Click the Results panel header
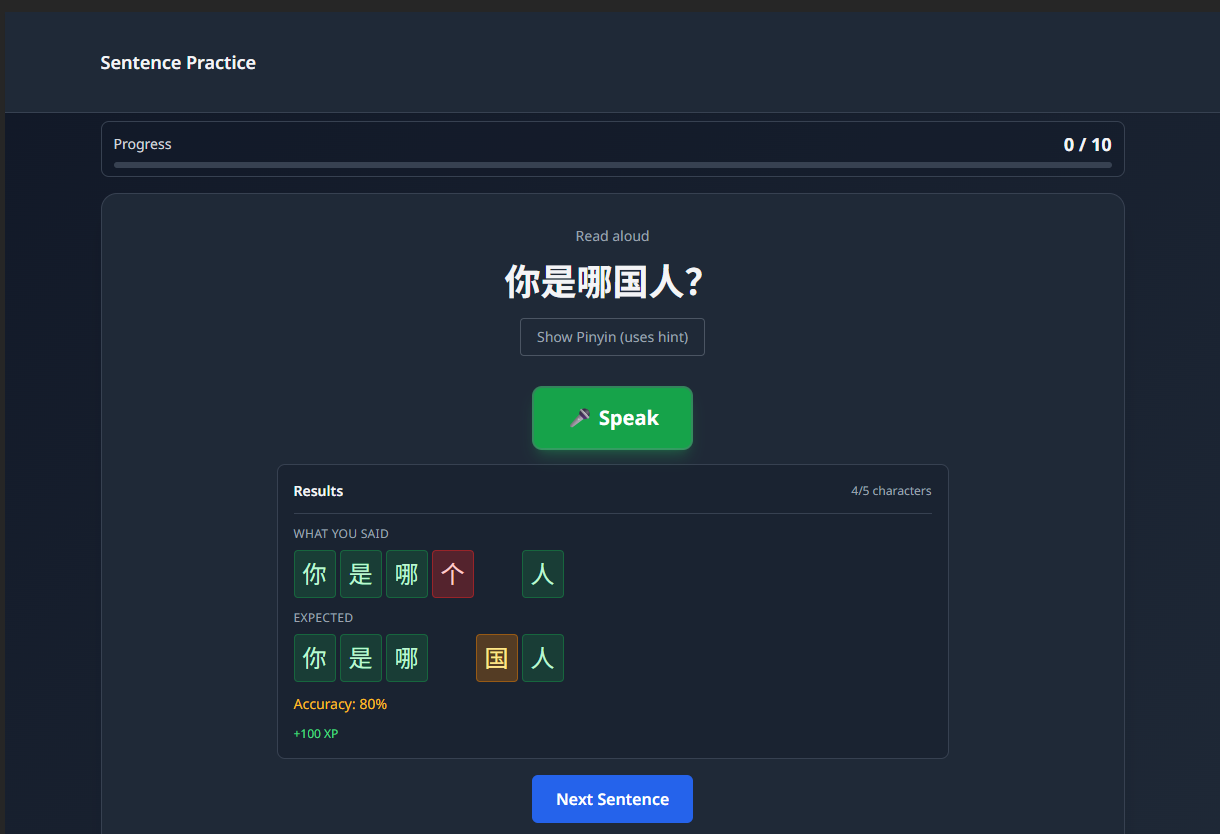Screen dimensions: 1220x834 pyautogui.click(x=318, y=491)
